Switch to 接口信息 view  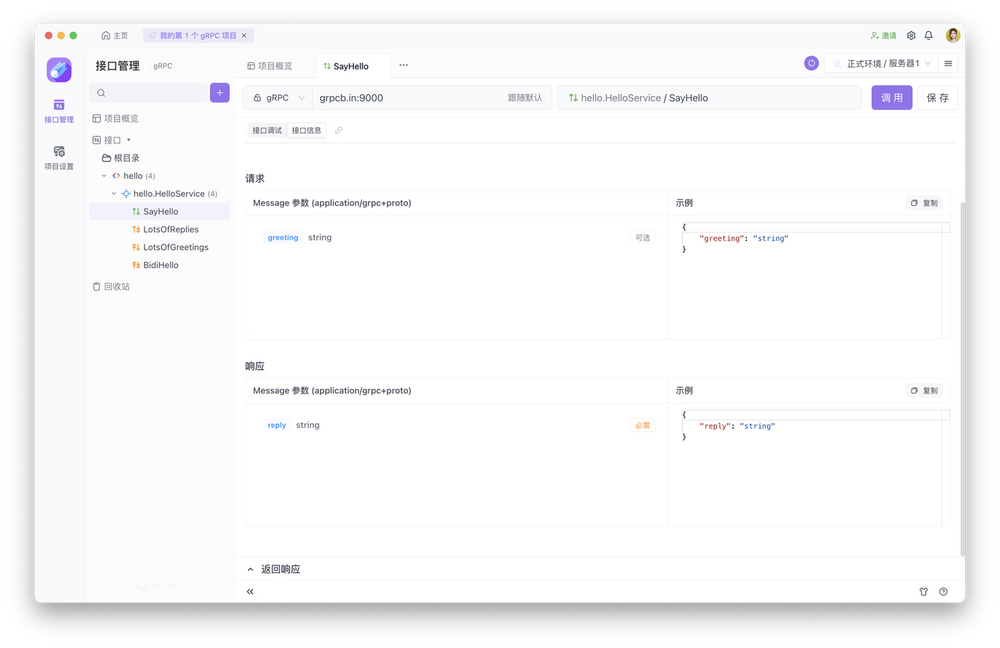pyautogui.click(x=307, y=130)
